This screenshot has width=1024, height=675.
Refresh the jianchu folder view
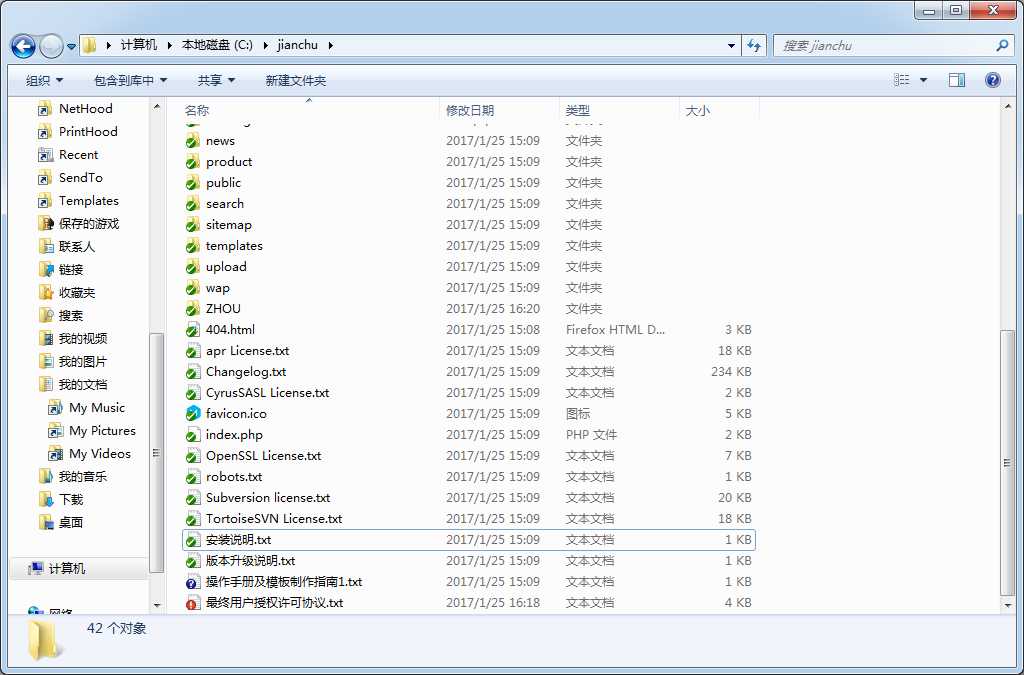754,45
